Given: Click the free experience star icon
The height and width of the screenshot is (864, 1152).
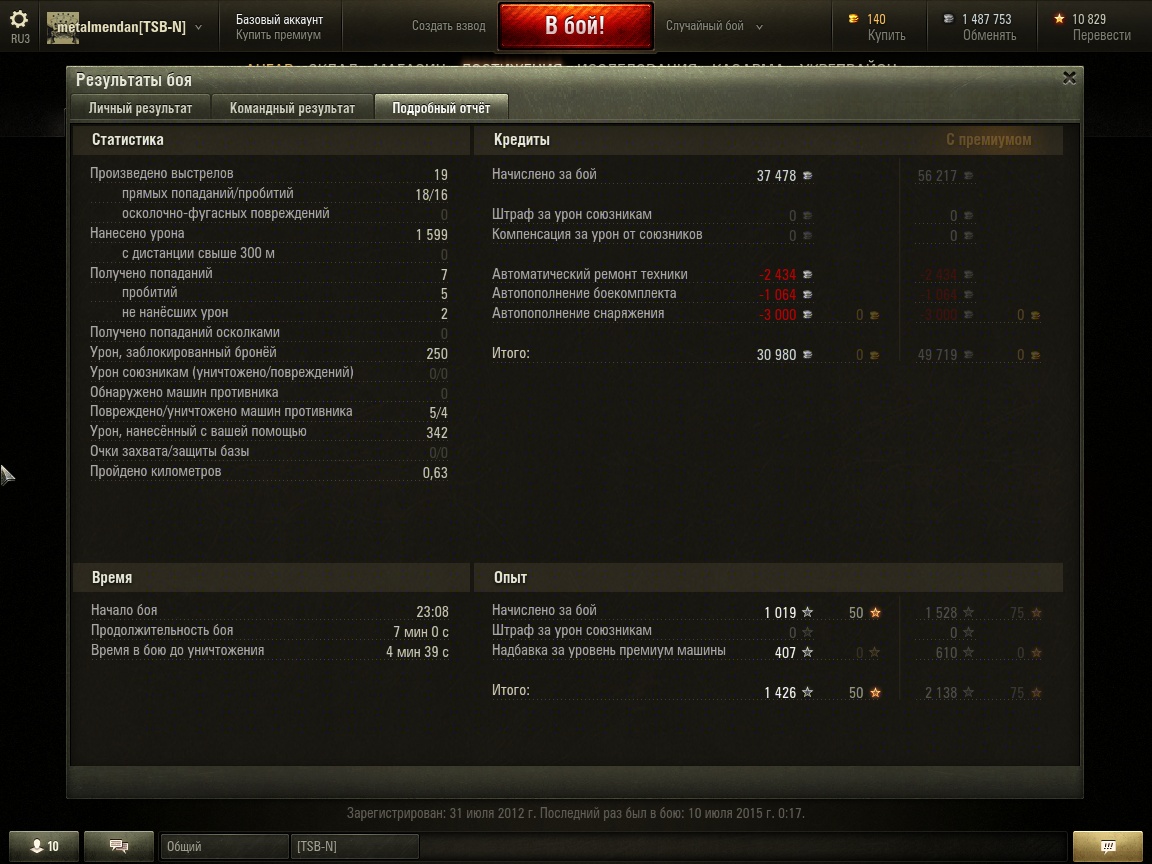Looking at the screenshot, I should [1059, 19].
